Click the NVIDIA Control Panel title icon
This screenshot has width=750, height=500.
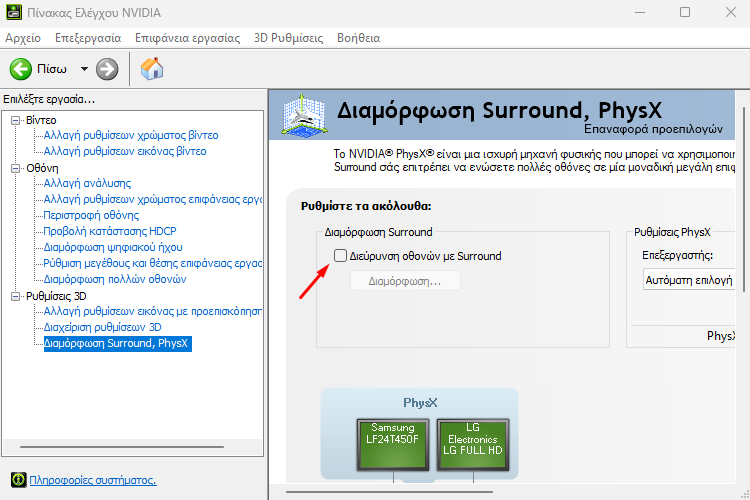[x=14, y=12]
